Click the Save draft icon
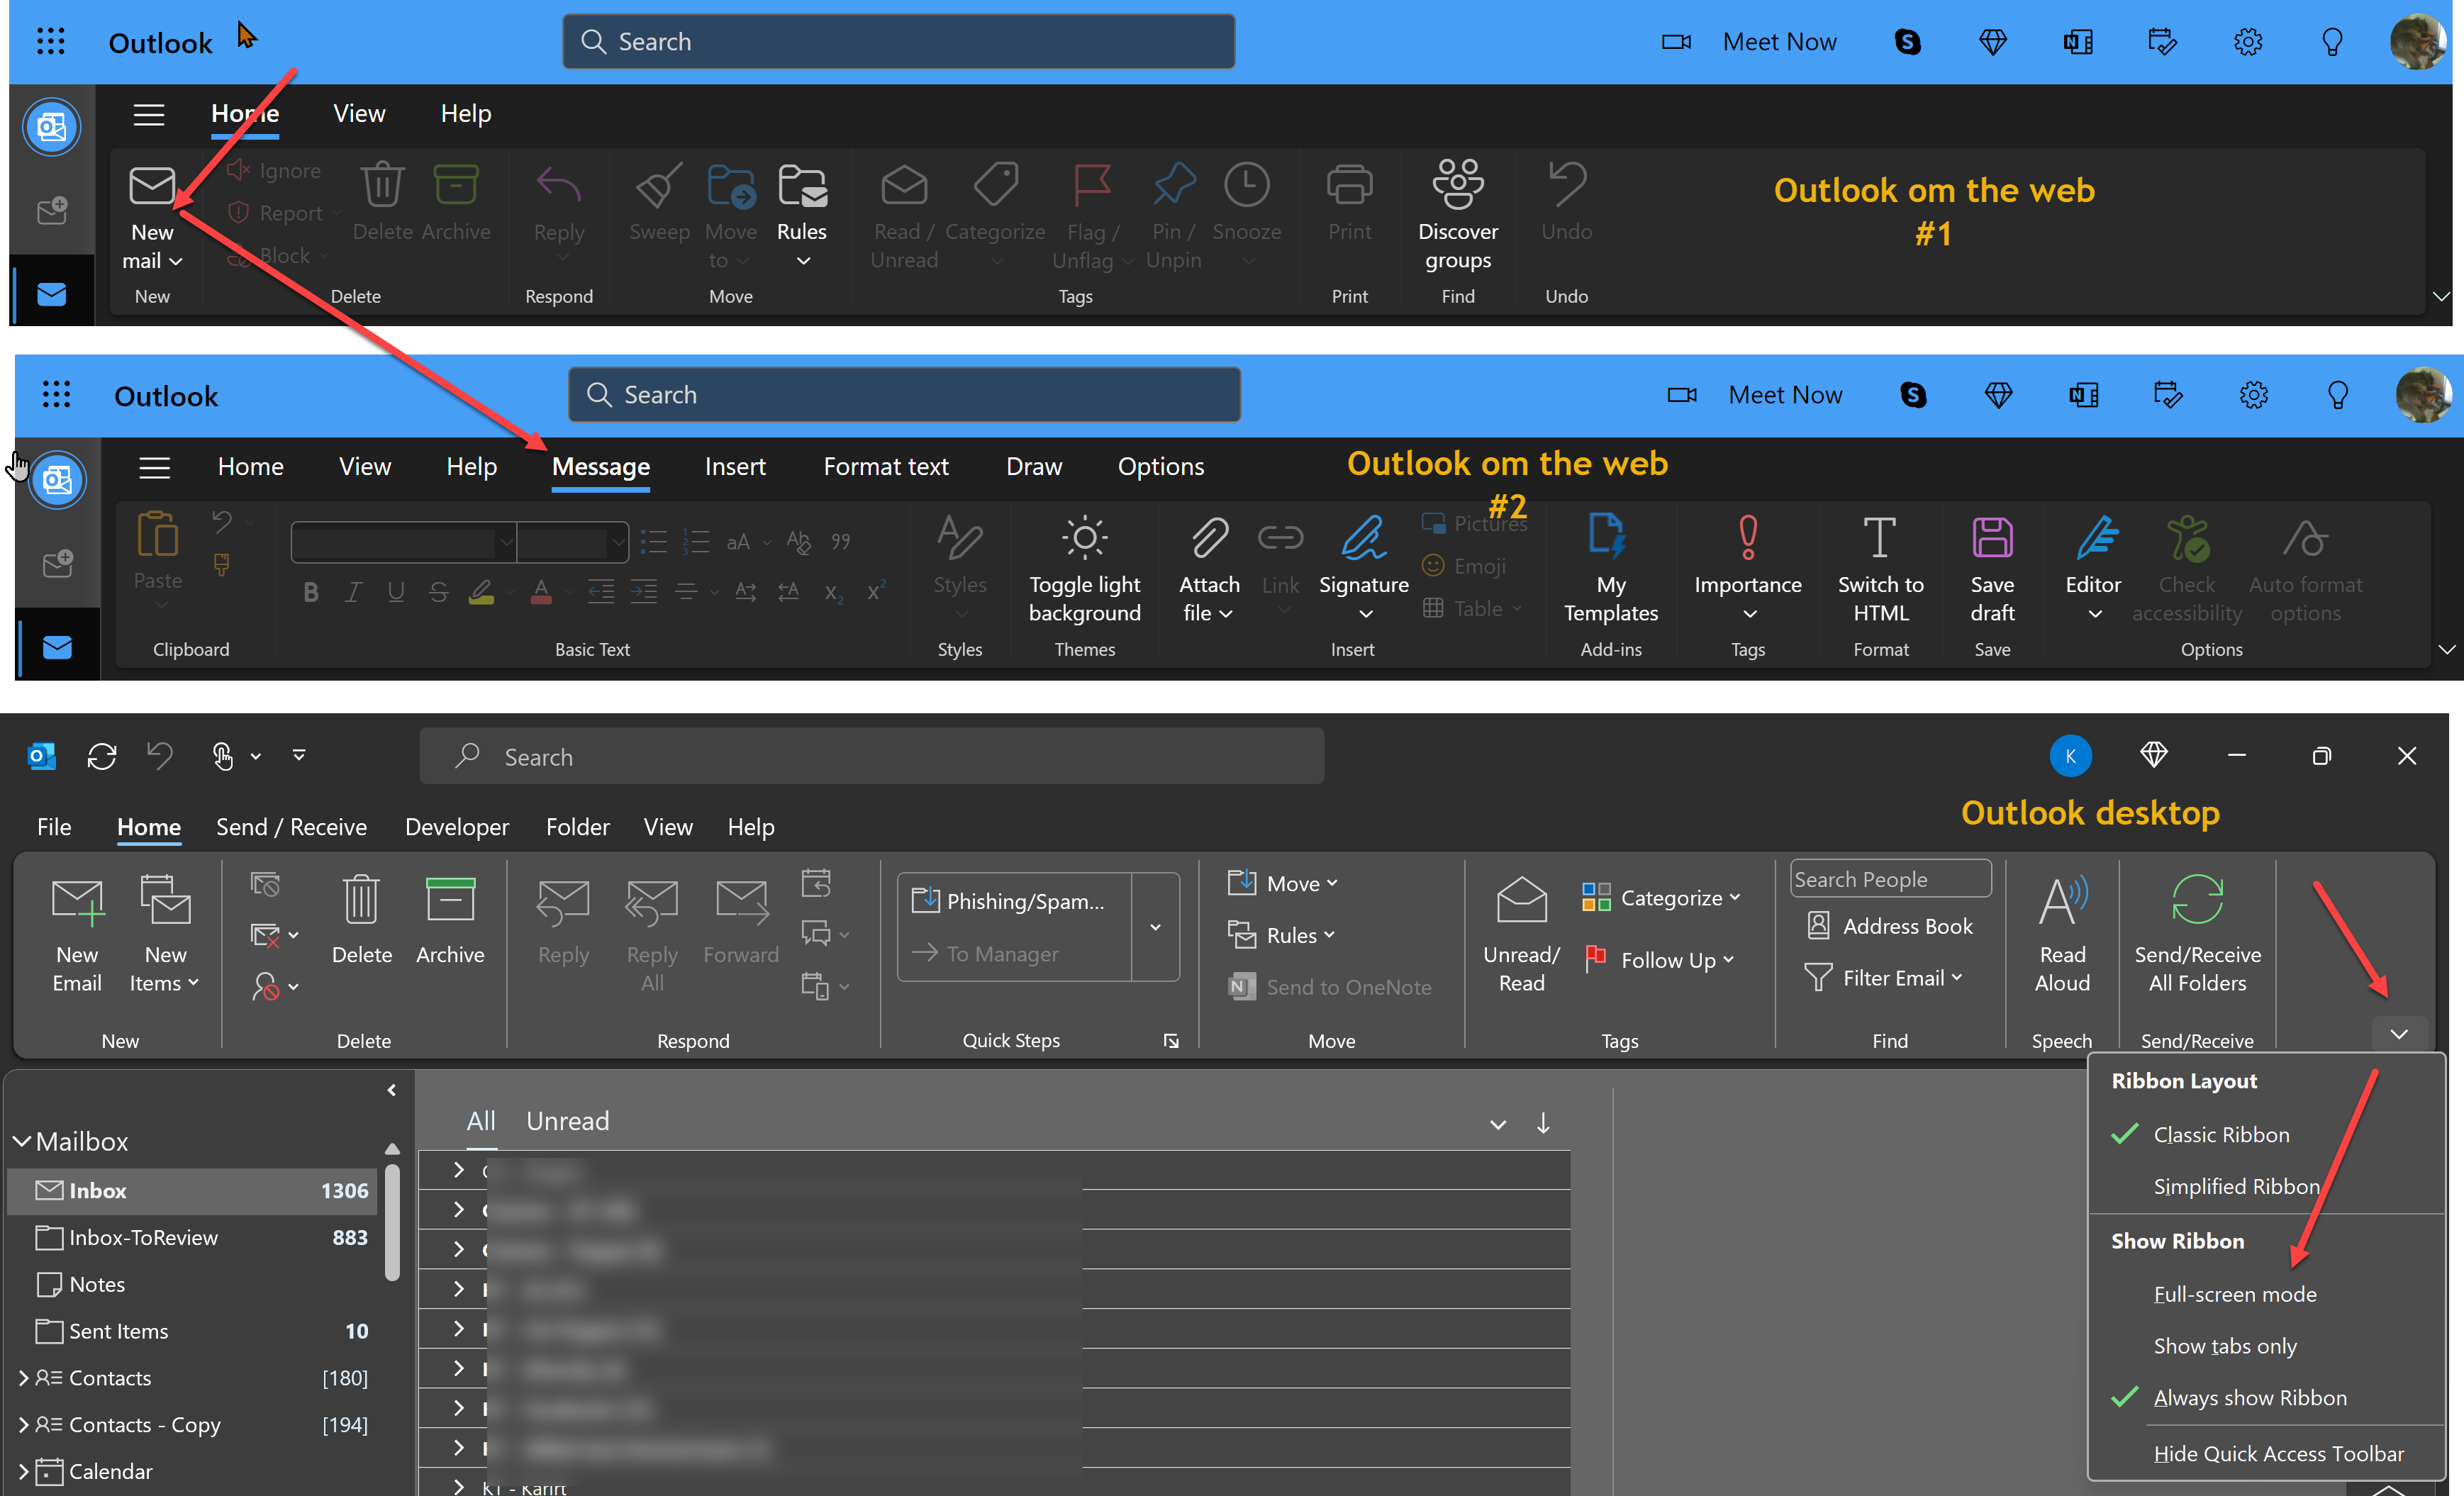Image resolution: width=2464 pixels, height=1496 pixels. [x=1992, y=538]
